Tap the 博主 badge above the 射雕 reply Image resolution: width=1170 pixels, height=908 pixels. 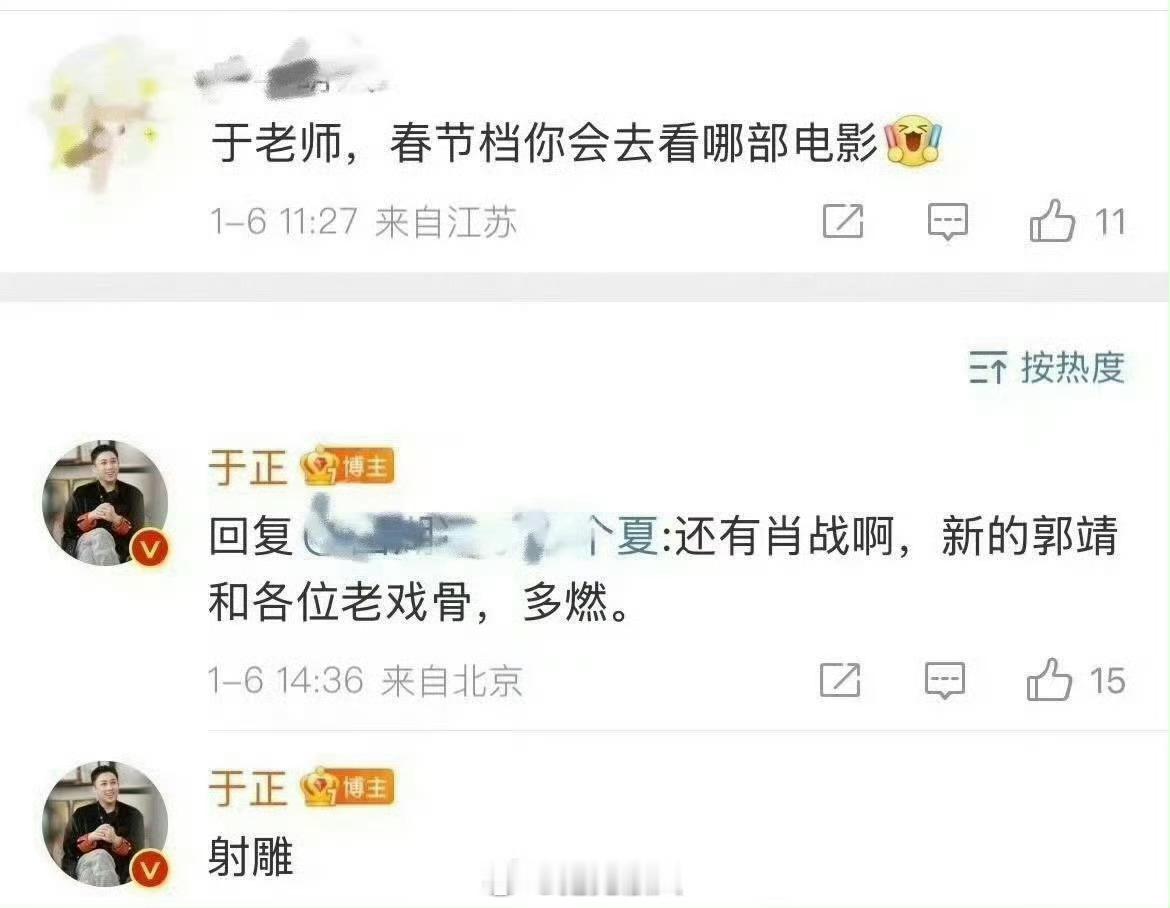[347, 788]
